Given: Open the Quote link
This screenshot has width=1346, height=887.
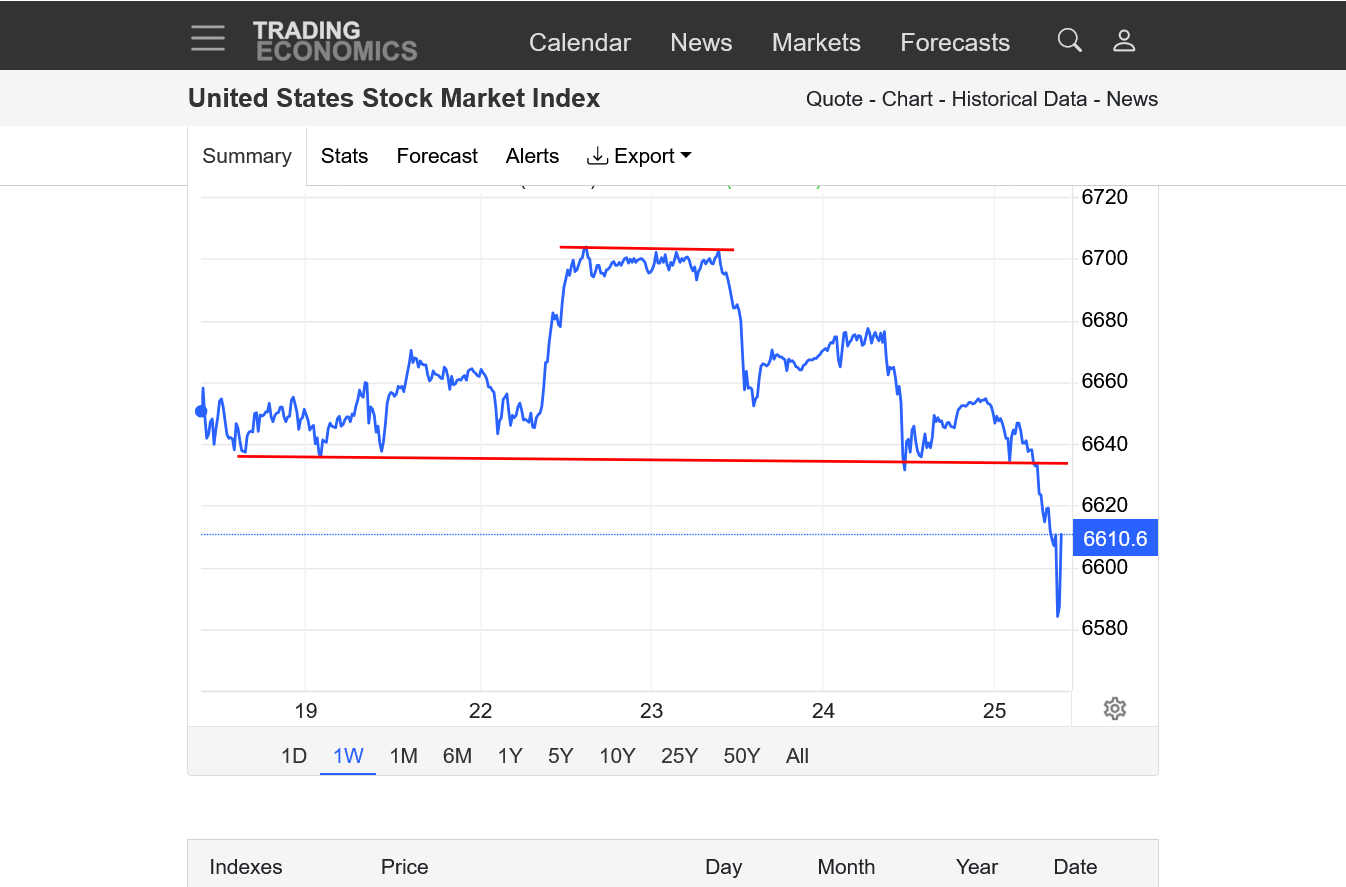Looking at the screenshot, I should [834, 99].
